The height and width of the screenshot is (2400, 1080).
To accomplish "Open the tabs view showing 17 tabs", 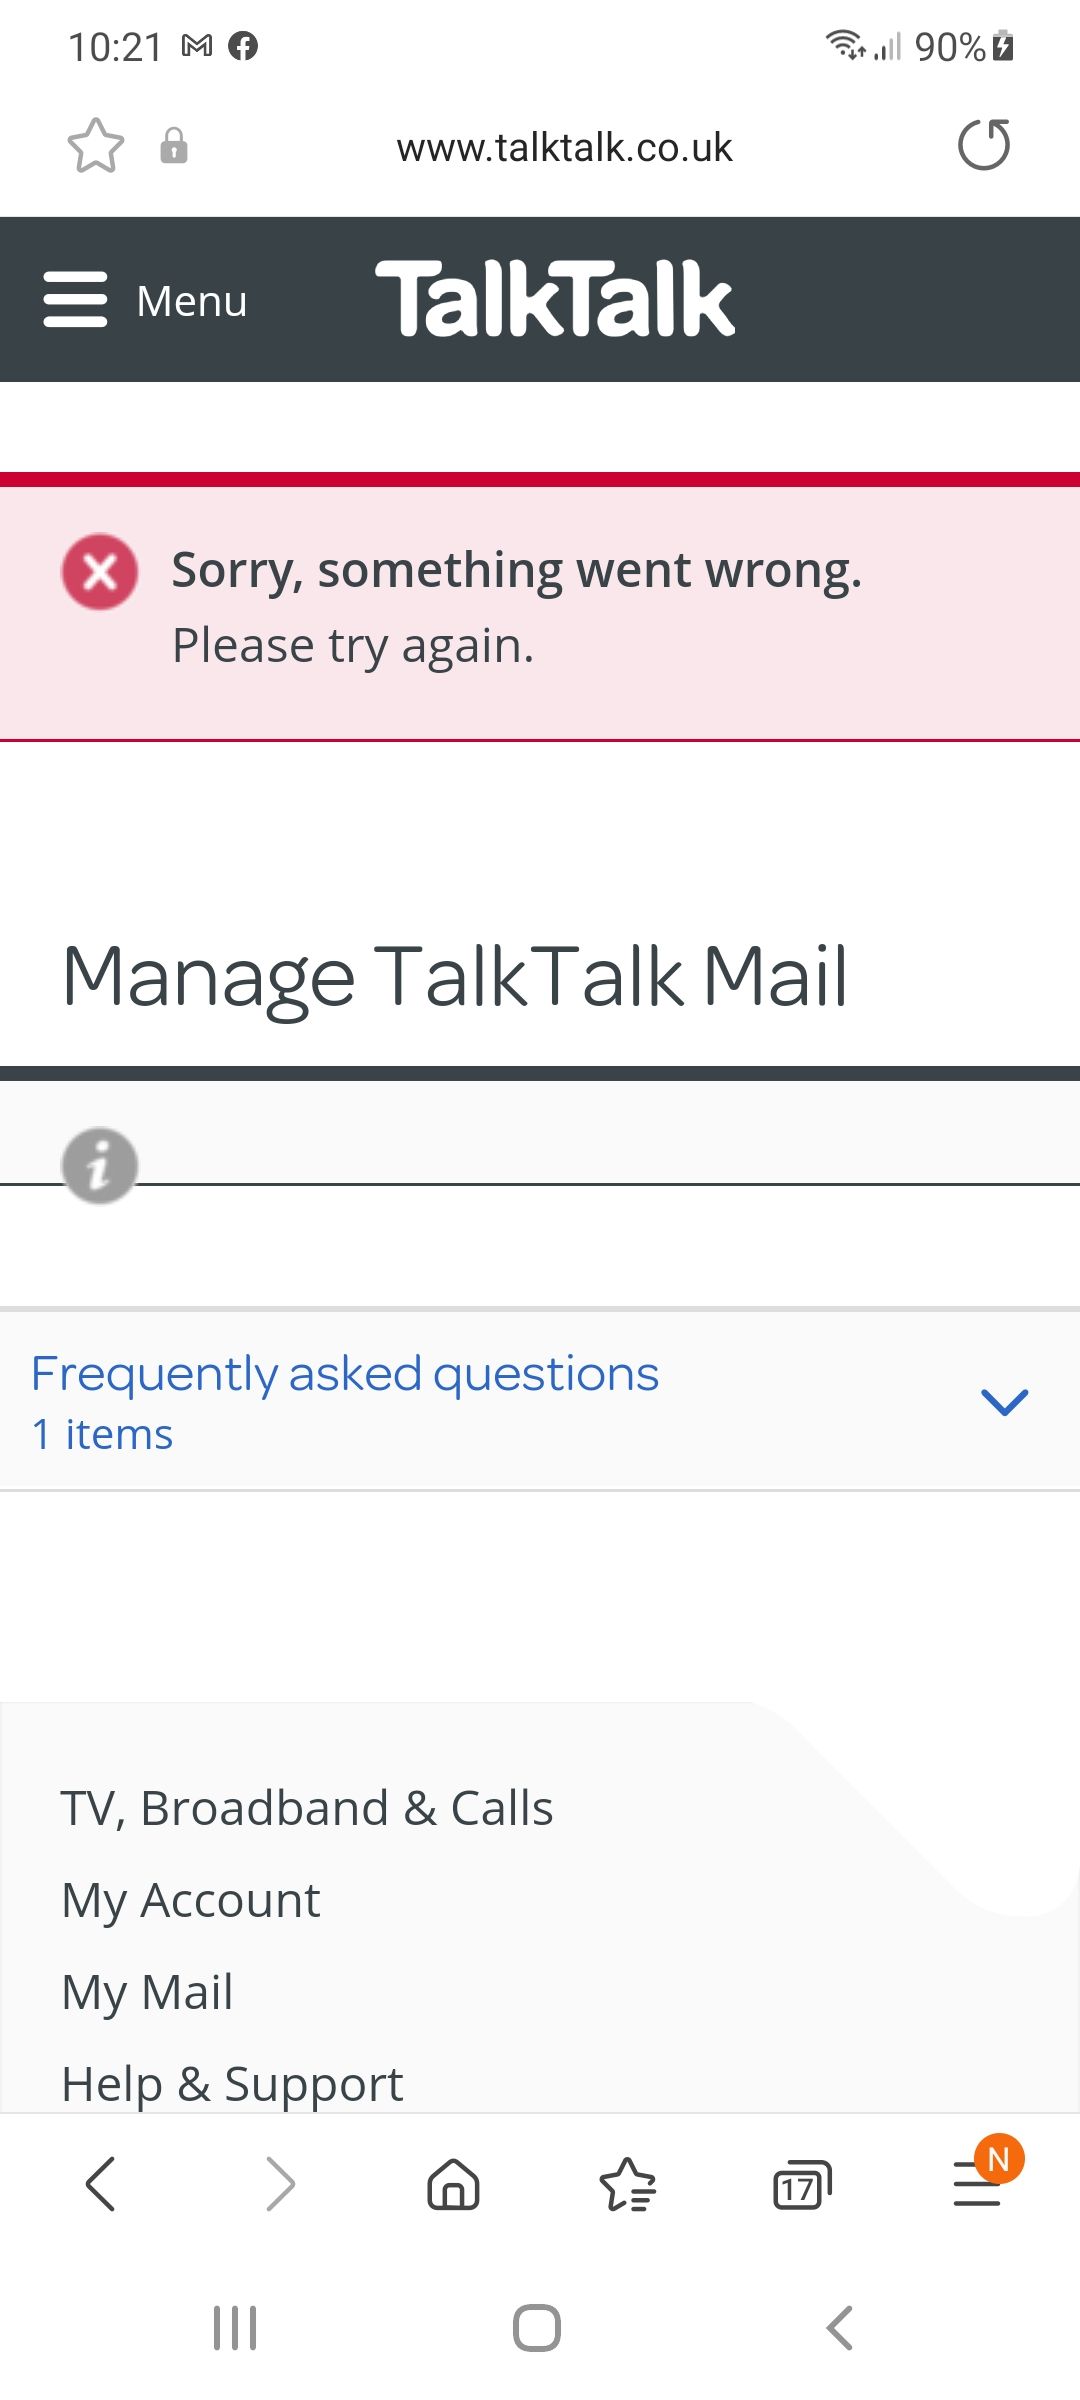I will tap(800, 2185).
